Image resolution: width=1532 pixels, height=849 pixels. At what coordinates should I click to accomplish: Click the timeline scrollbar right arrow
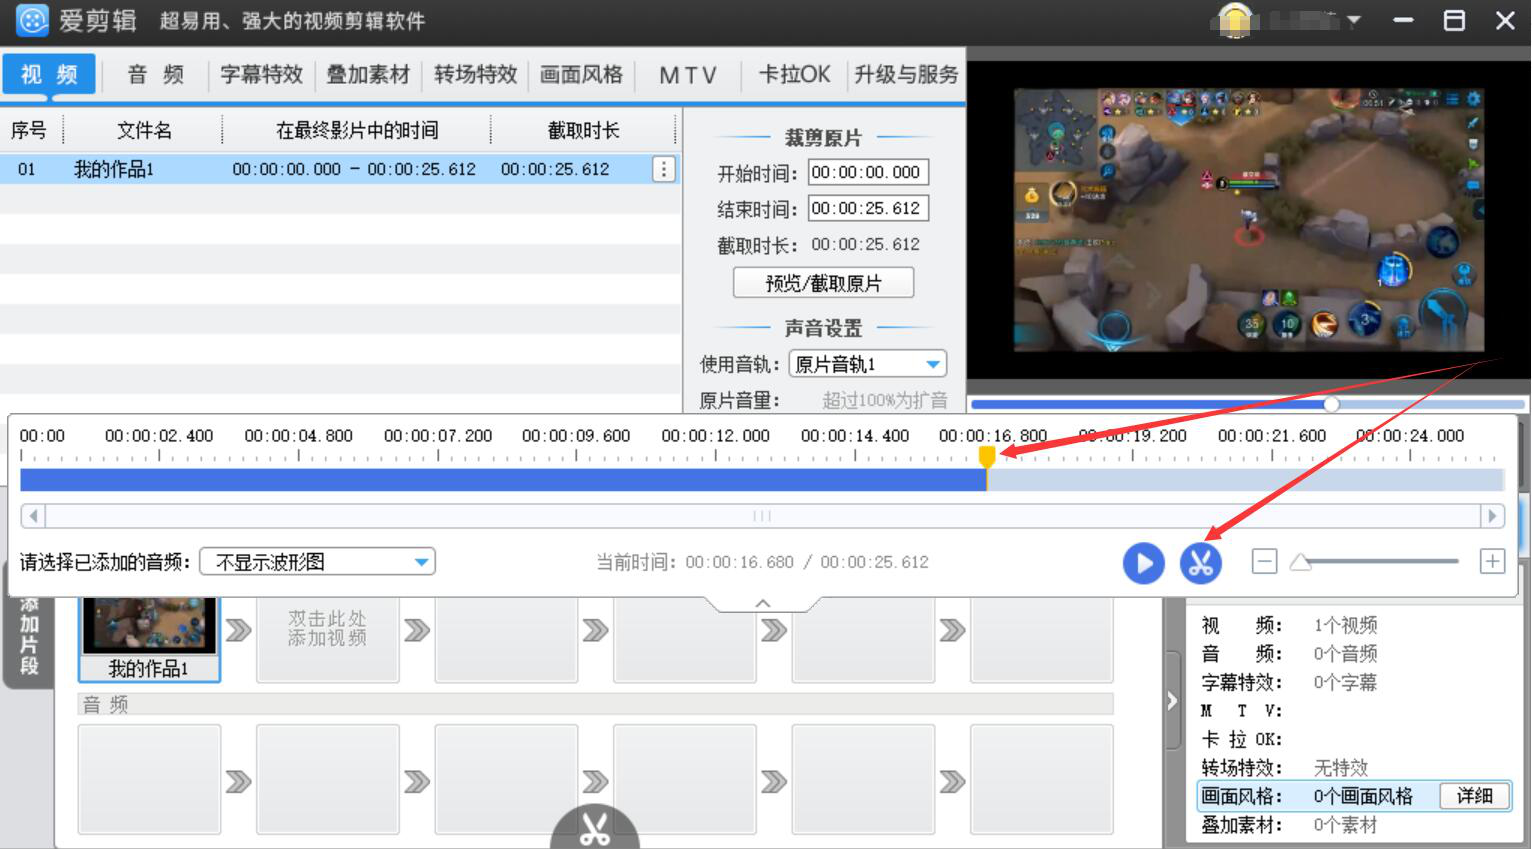(x=1492, y=516)
